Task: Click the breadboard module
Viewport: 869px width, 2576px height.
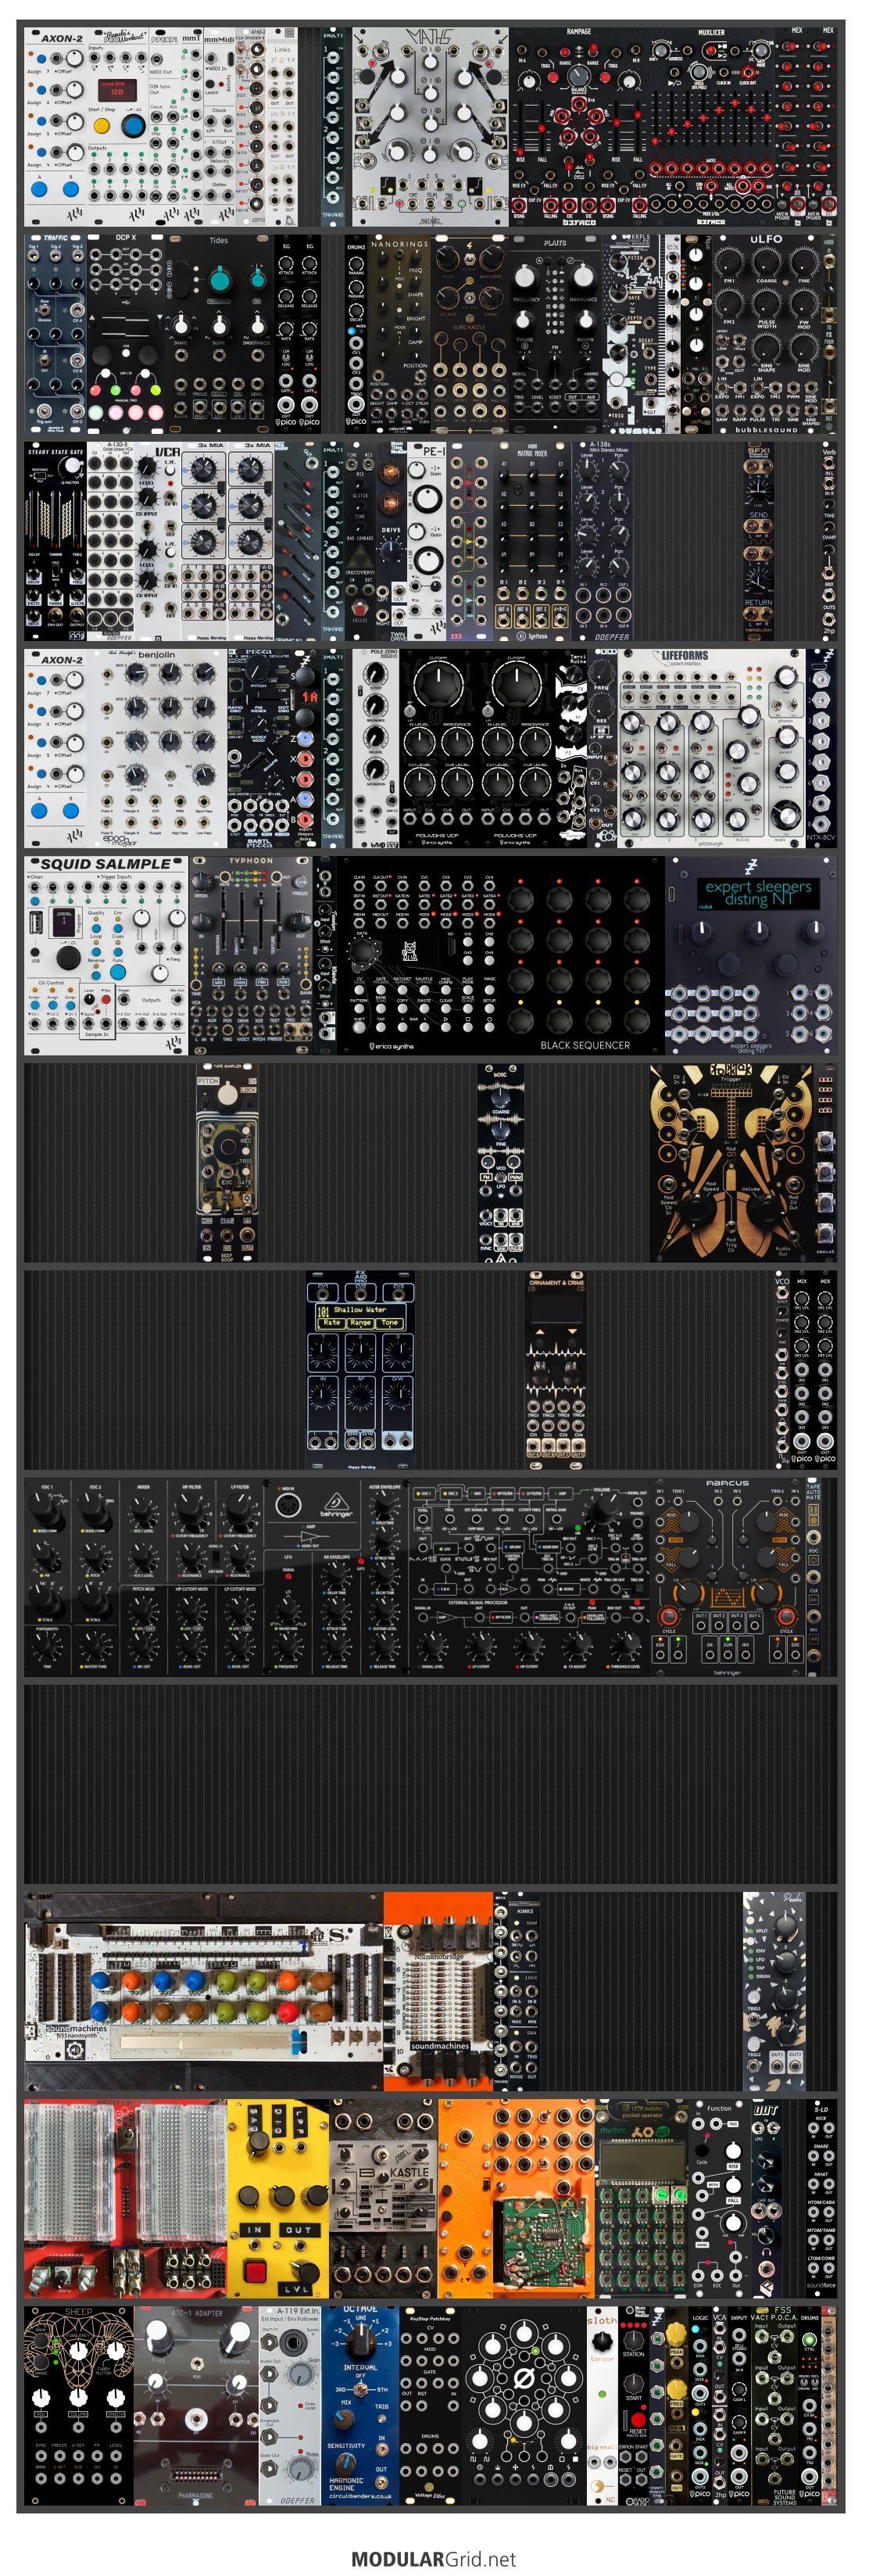Action: click(126, 2198)
